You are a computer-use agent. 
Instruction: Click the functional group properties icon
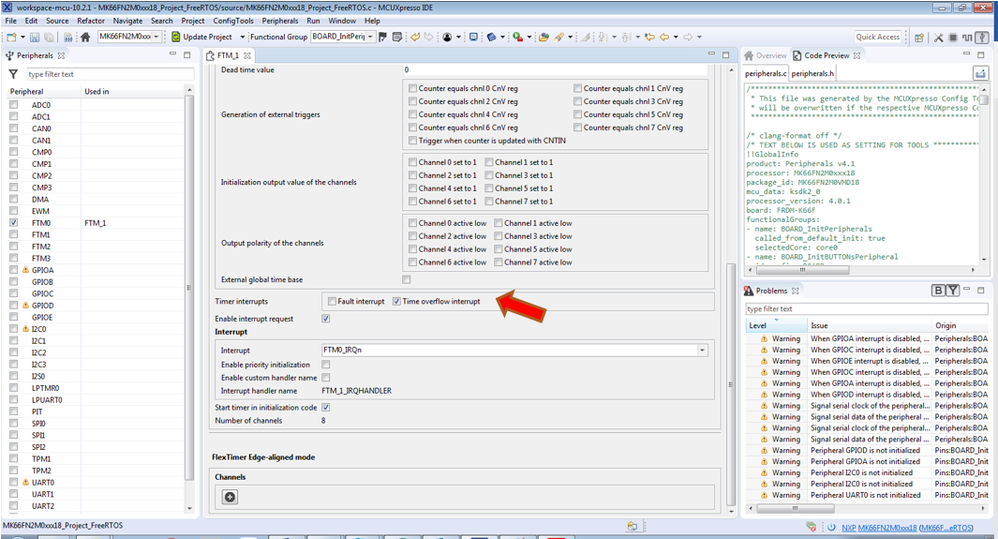[397, 37]
